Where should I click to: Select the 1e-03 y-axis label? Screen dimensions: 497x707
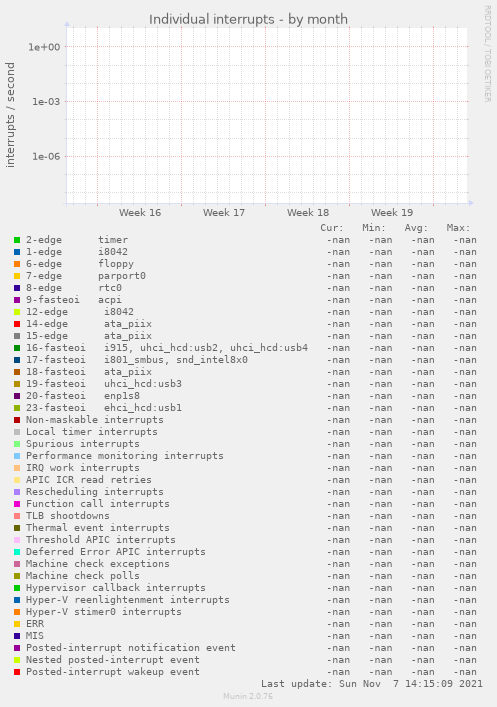46,102
